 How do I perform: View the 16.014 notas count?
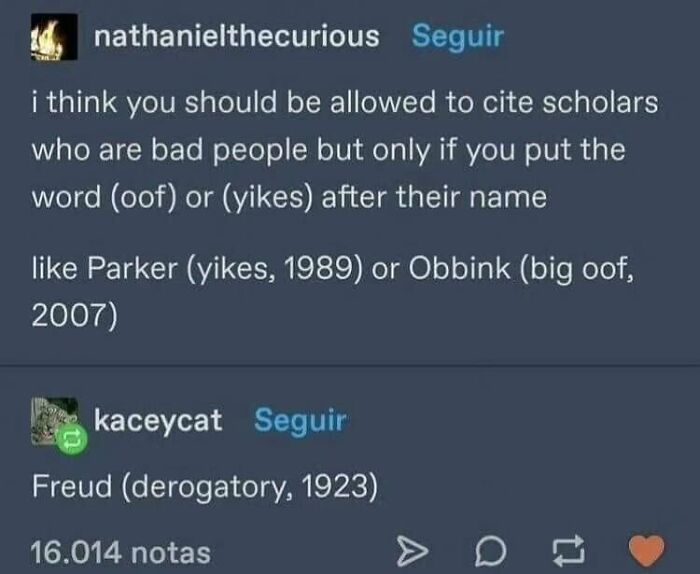[x=121, y=553]
